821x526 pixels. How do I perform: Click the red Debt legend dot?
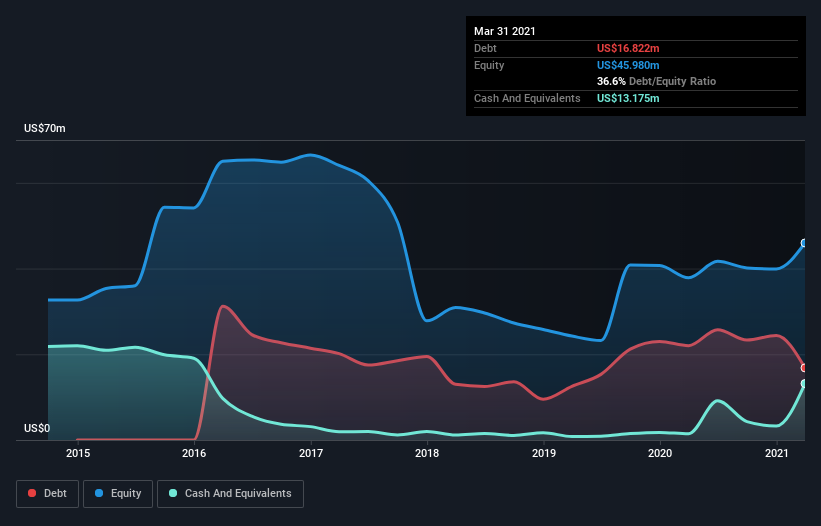32,493
